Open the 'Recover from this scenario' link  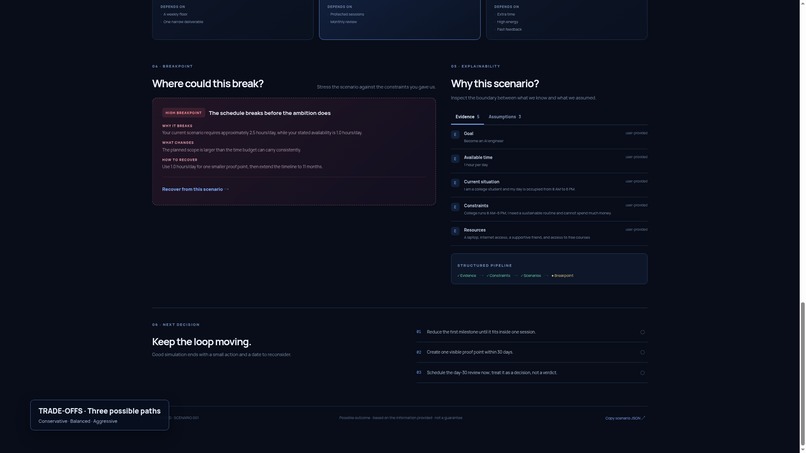click(x=195, y=189)
